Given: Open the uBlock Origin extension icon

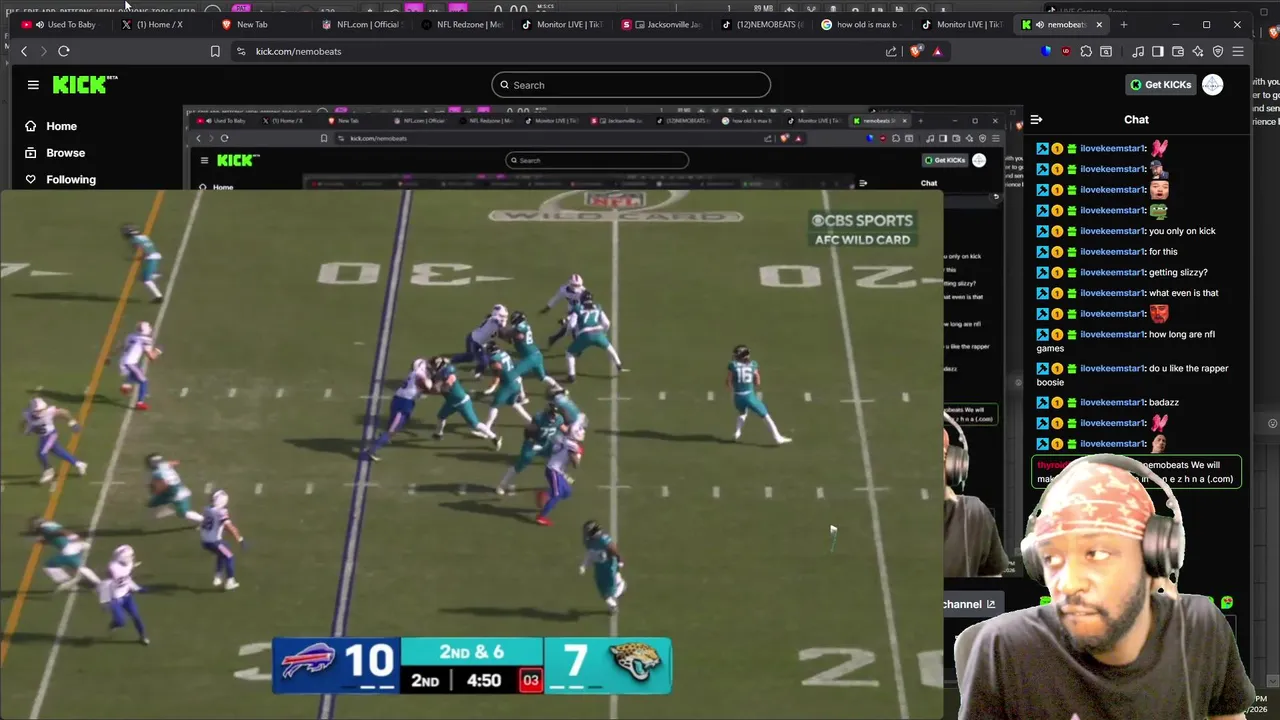Looking at the screenshot, I should point(1066,51).
